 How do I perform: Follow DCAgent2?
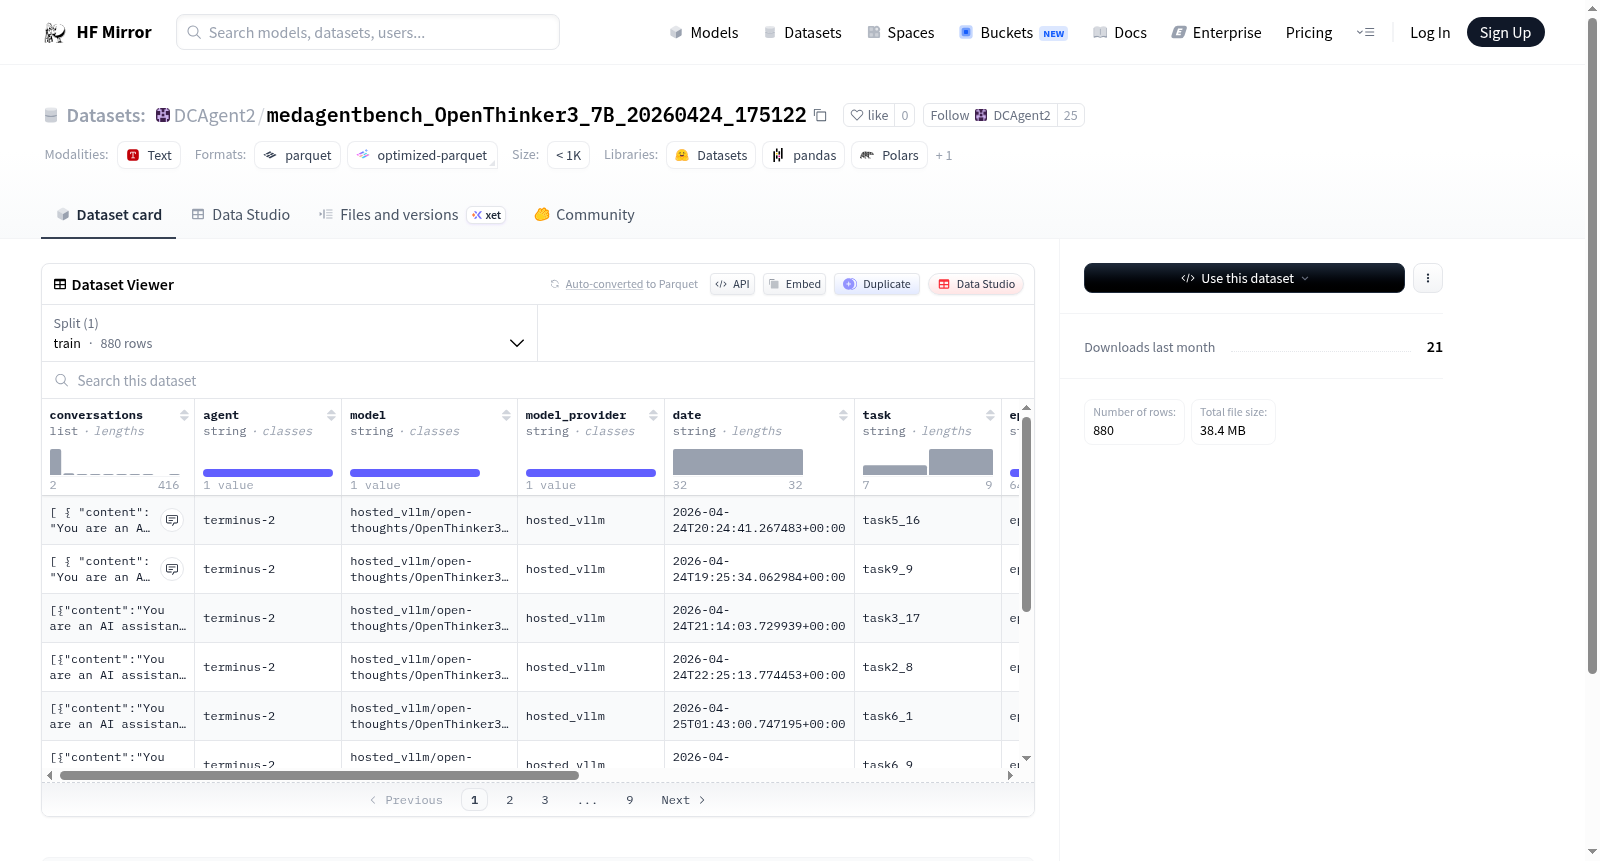pyautogui.click(x=991, y=115)
